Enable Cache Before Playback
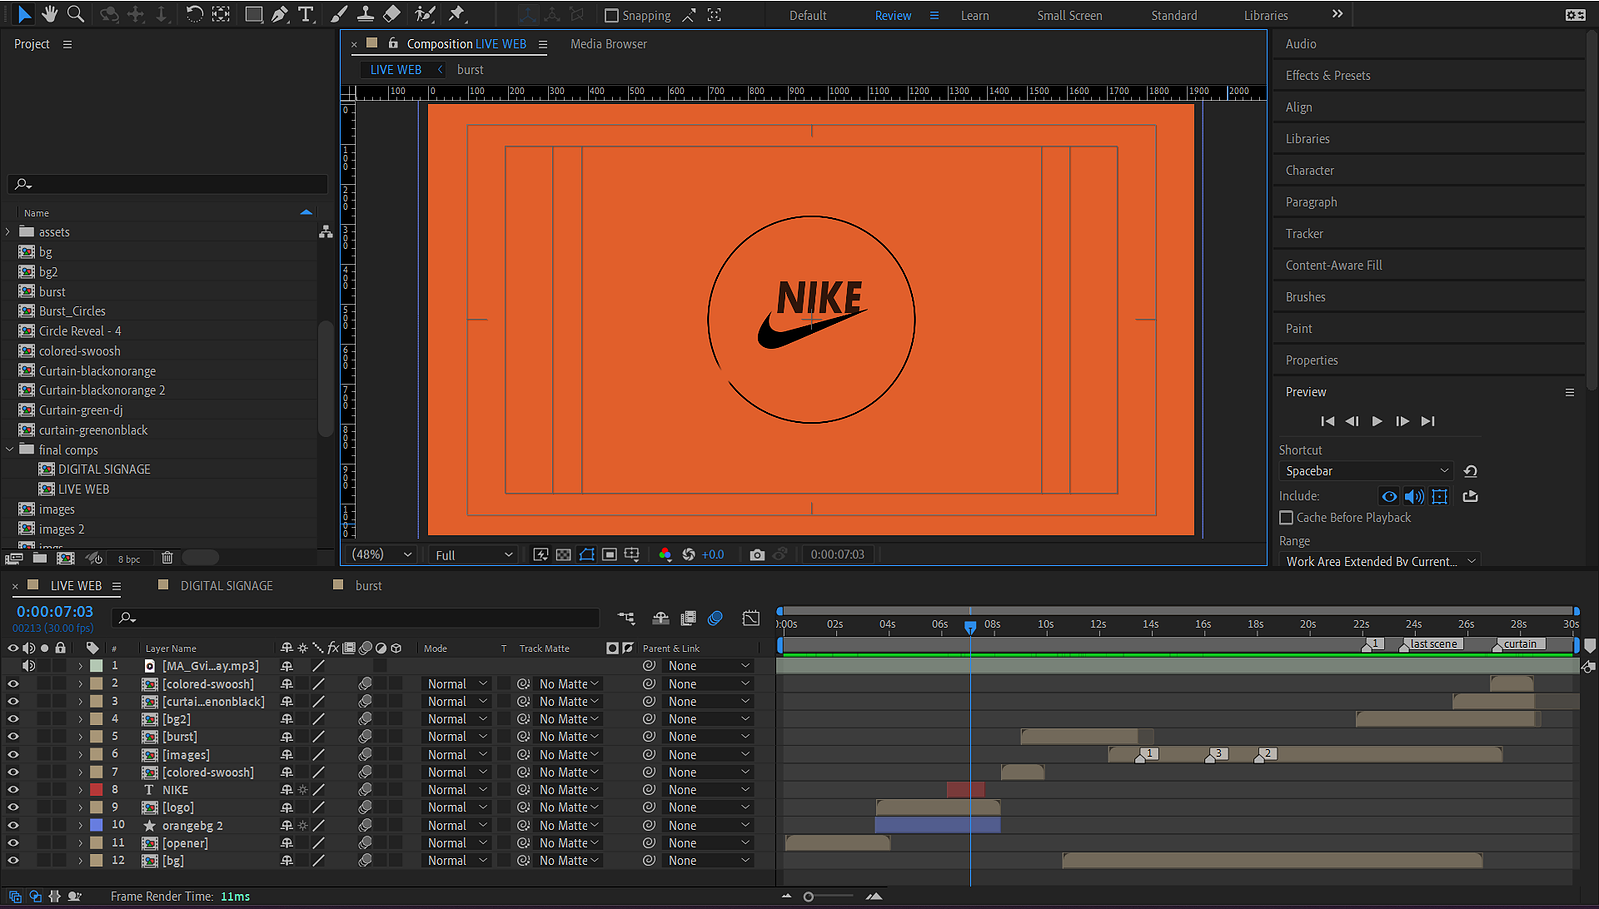The image size is (1599, 909). tap(1286, 517)
